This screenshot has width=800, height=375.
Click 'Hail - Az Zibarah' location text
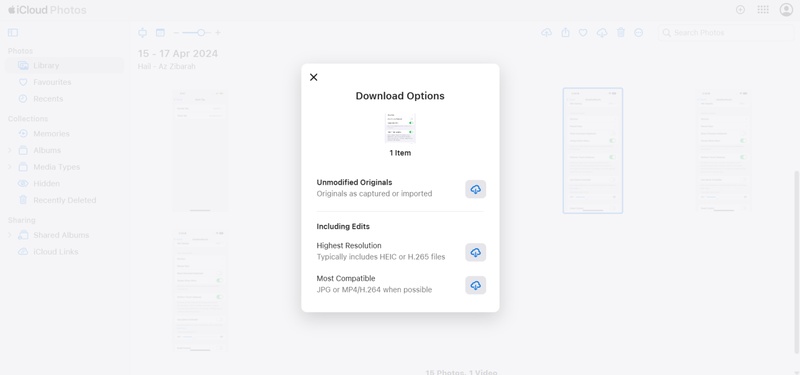point(166,66)
